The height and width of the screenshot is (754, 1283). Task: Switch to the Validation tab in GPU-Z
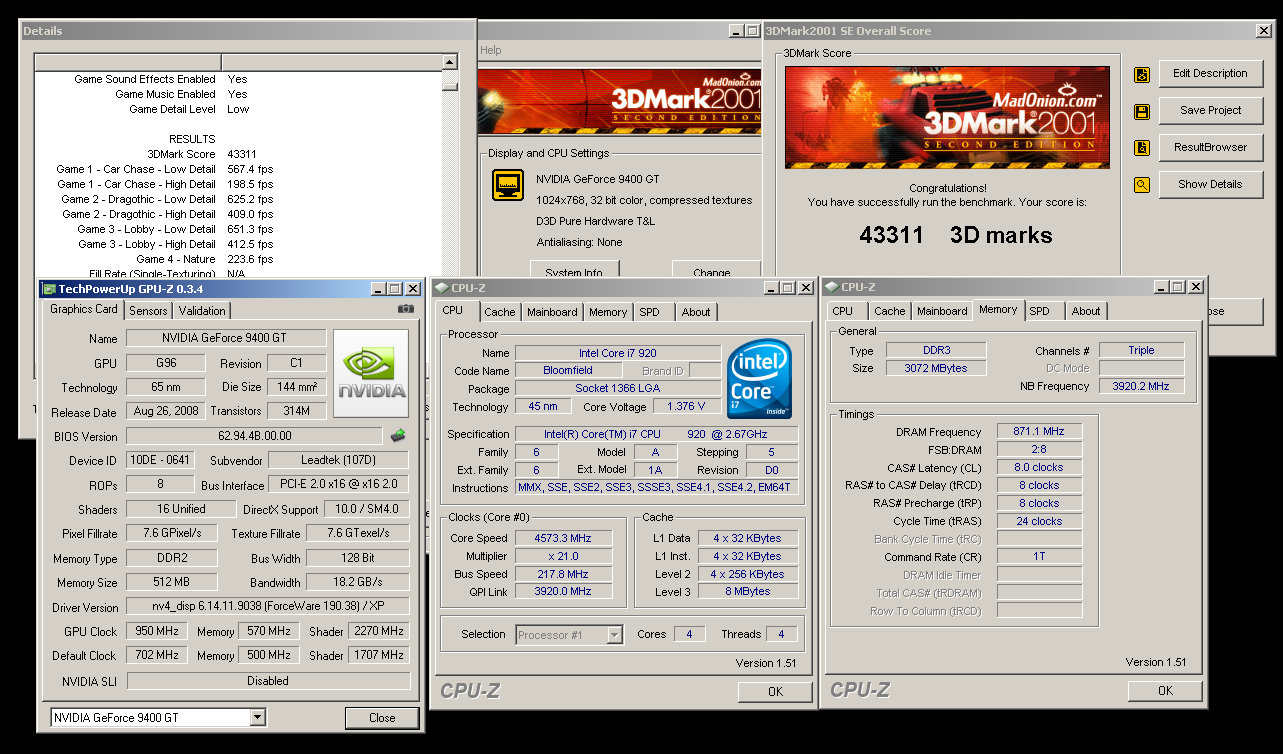(202, 311)
